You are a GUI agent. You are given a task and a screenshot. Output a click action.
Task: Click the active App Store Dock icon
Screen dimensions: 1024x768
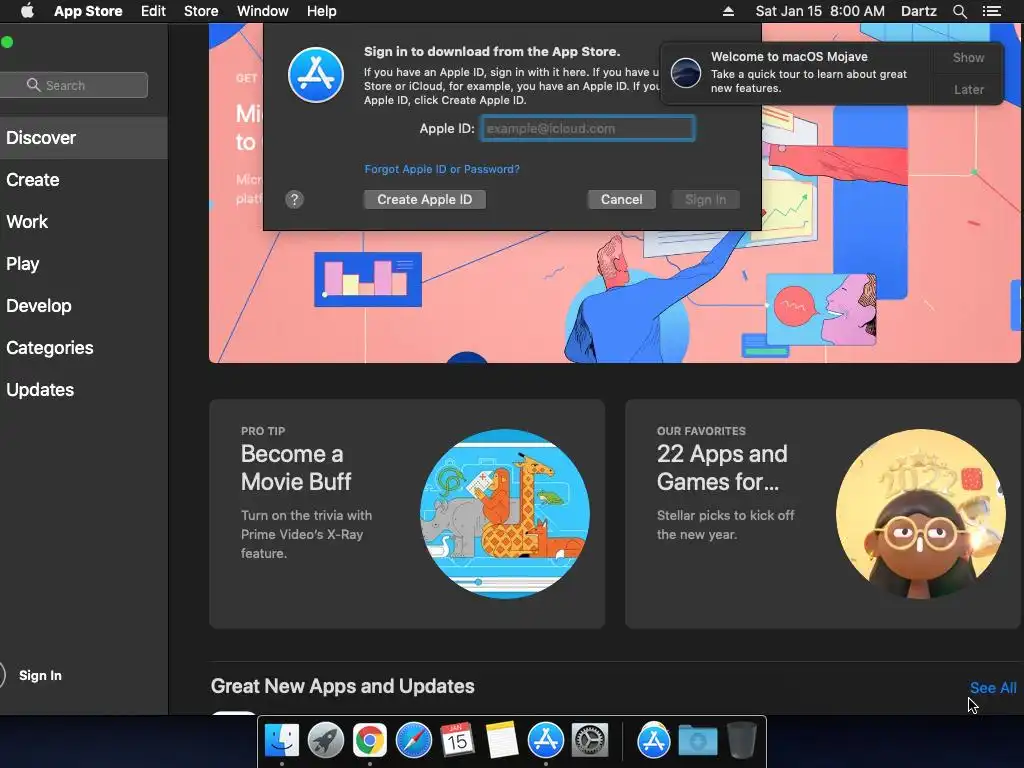tap(545, 740)
